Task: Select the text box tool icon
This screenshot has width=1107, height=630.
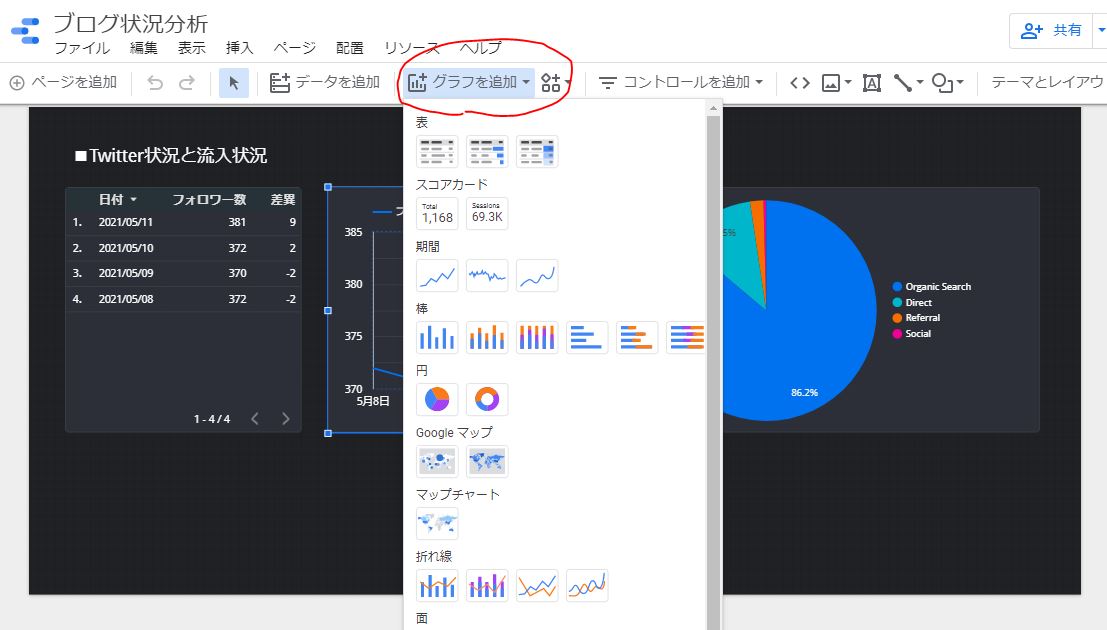Action: tap(871, 83)
